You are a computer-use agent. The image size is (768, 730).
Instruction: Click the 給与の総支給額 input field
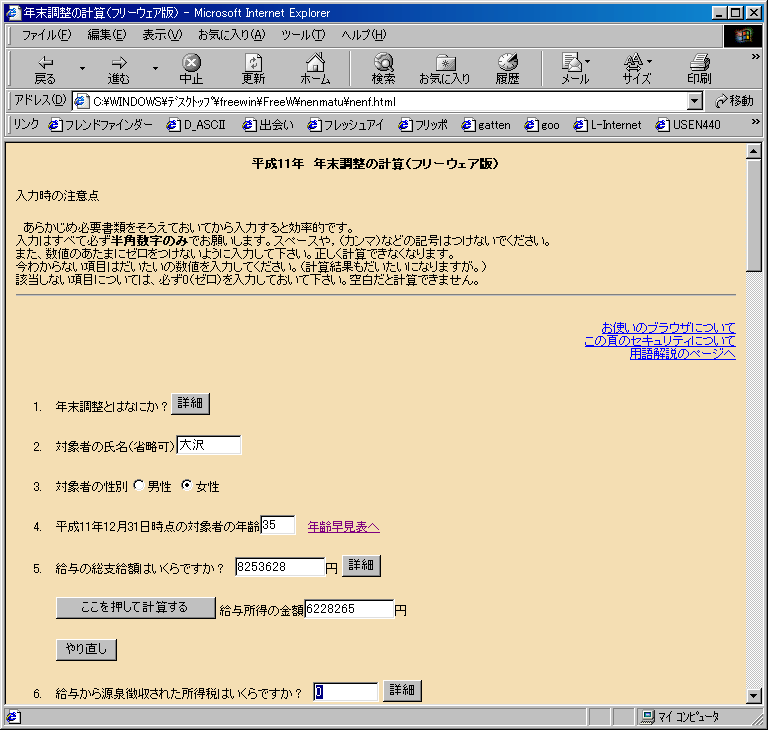tap(280, 567)
